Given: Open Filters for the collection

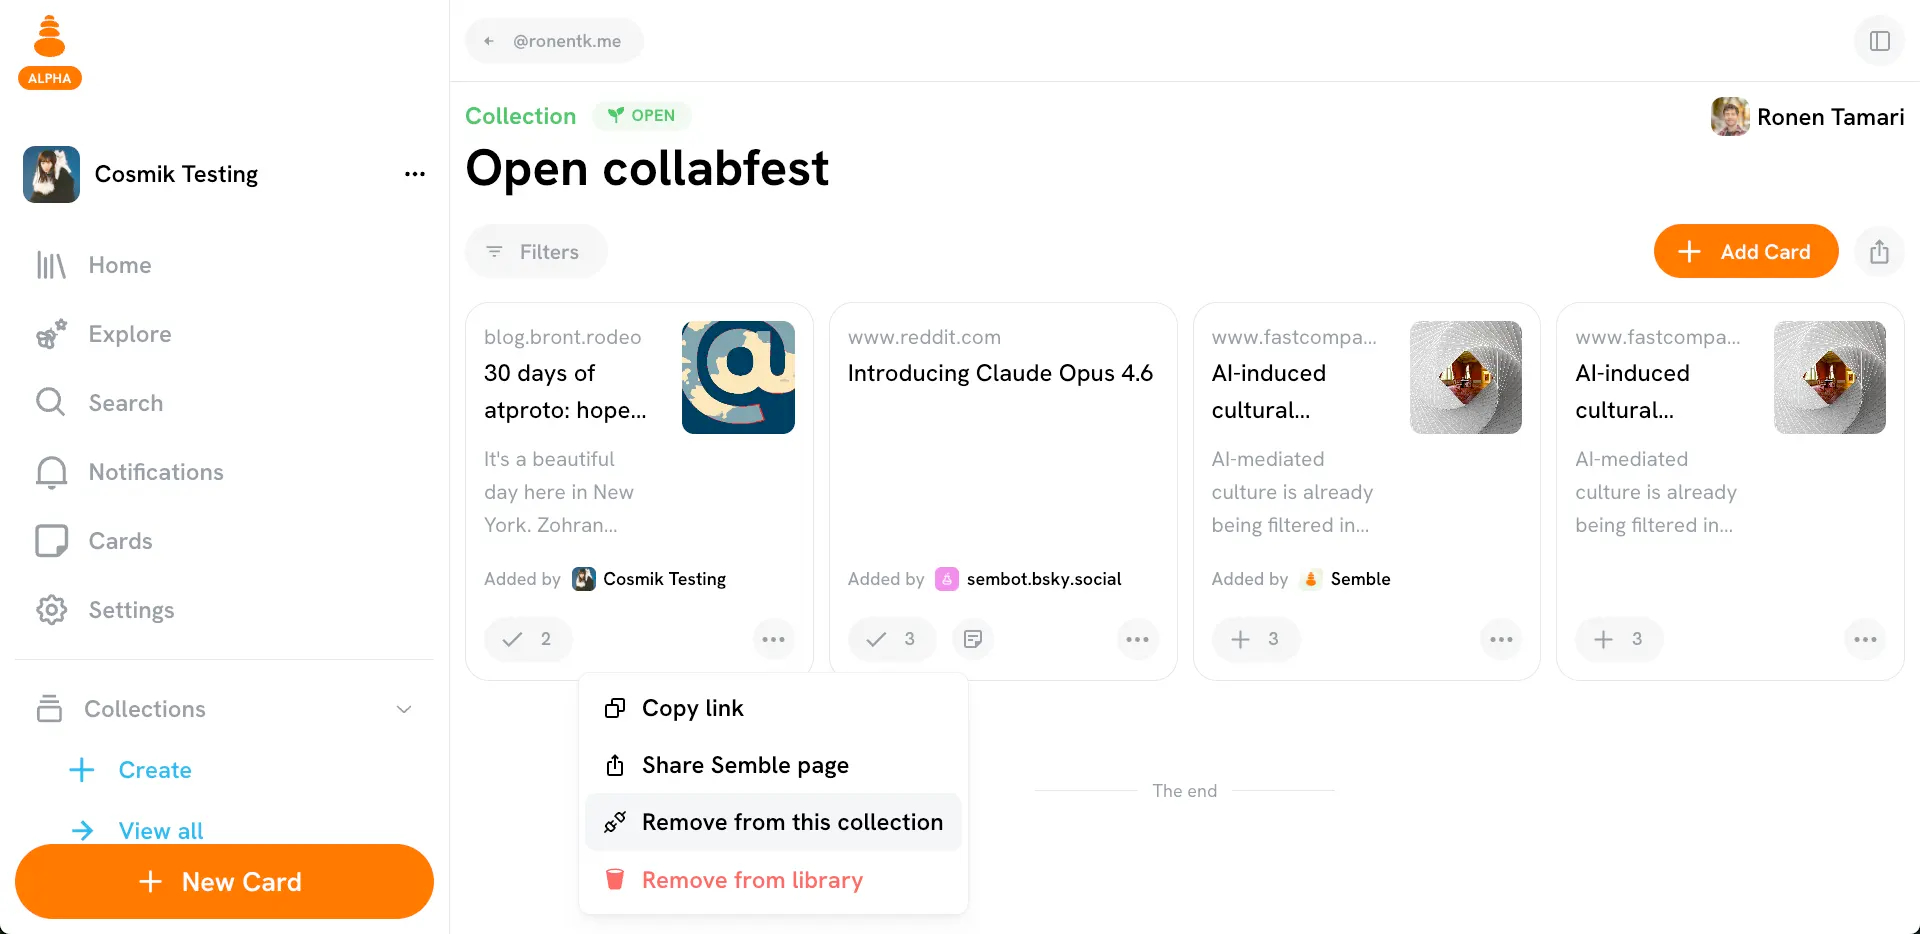Looking at the screenshot, I should click(x=535, y=252).
